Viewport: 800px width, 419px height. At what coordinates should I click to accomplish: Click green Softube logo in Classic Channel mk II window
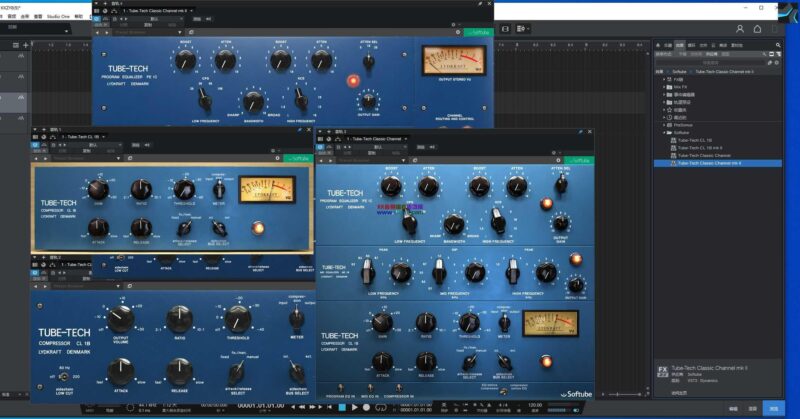(479, 32)
